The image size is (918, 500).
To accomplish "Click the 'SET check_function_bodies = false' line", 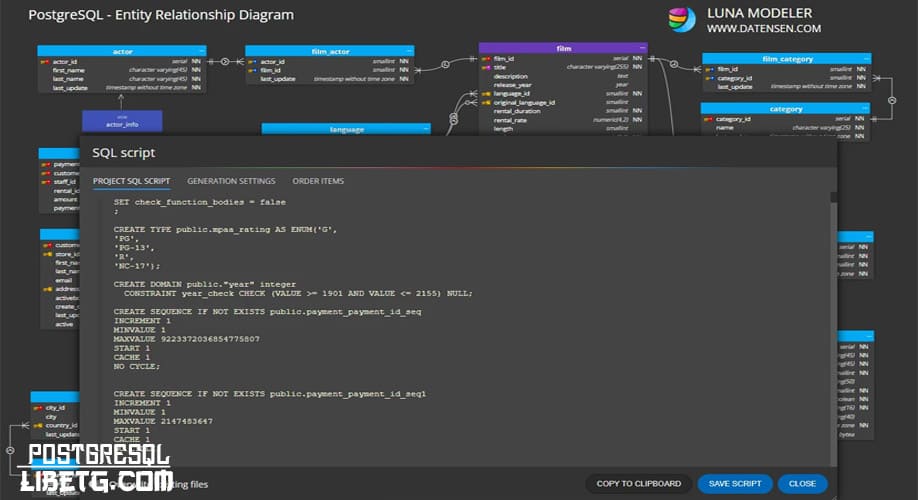I will [x=200, y=202].
